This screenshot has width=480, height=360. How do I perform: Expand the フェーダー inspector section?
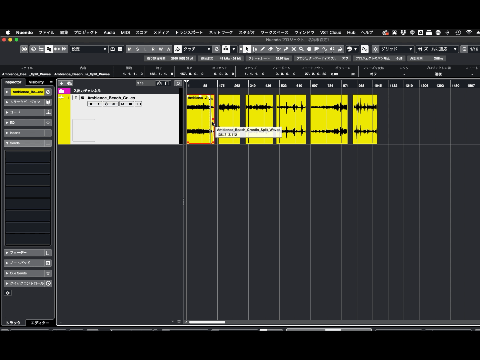(x=24, y=253)
